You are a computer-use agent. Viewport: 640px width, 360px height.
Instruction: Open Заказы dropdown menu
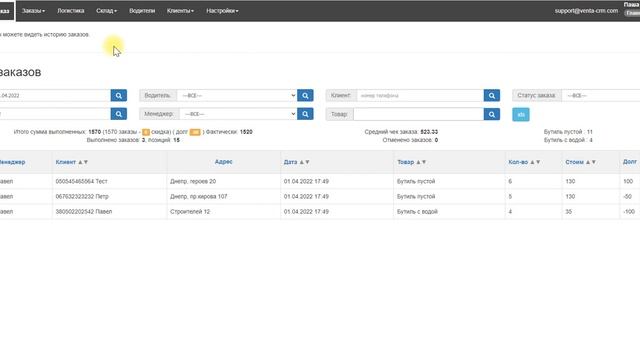pos(33,11)
